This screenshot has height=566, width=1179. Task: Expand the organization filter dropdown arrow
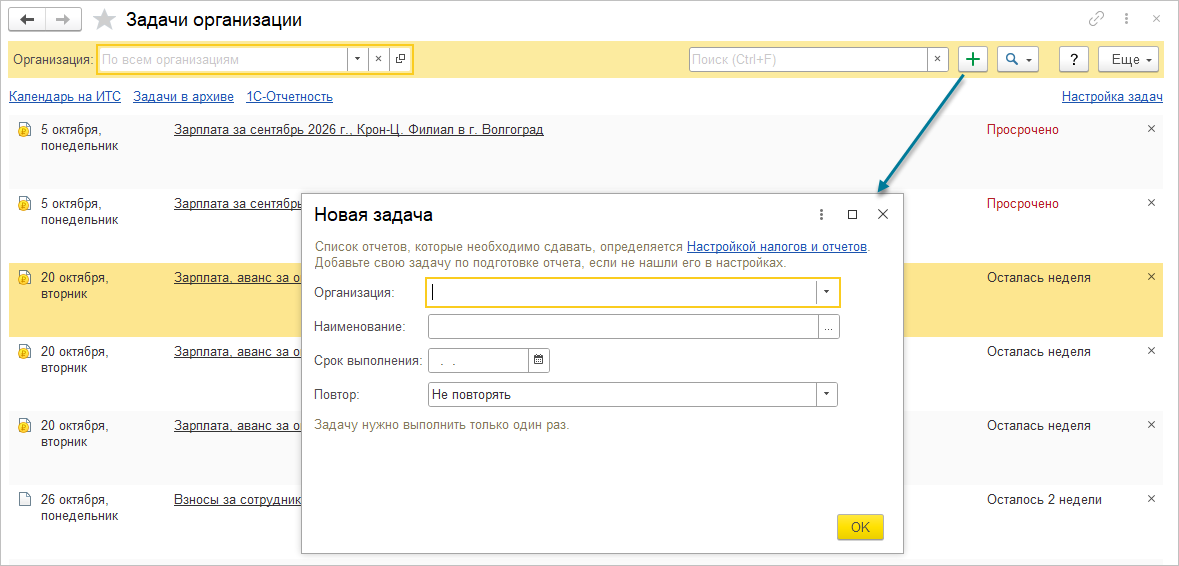(x=357, y=59)
